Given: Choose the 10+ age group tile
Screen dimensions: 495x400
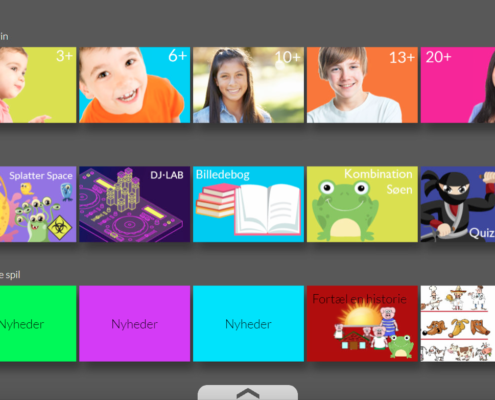Looking at the screenshot, I should (248, 85).
